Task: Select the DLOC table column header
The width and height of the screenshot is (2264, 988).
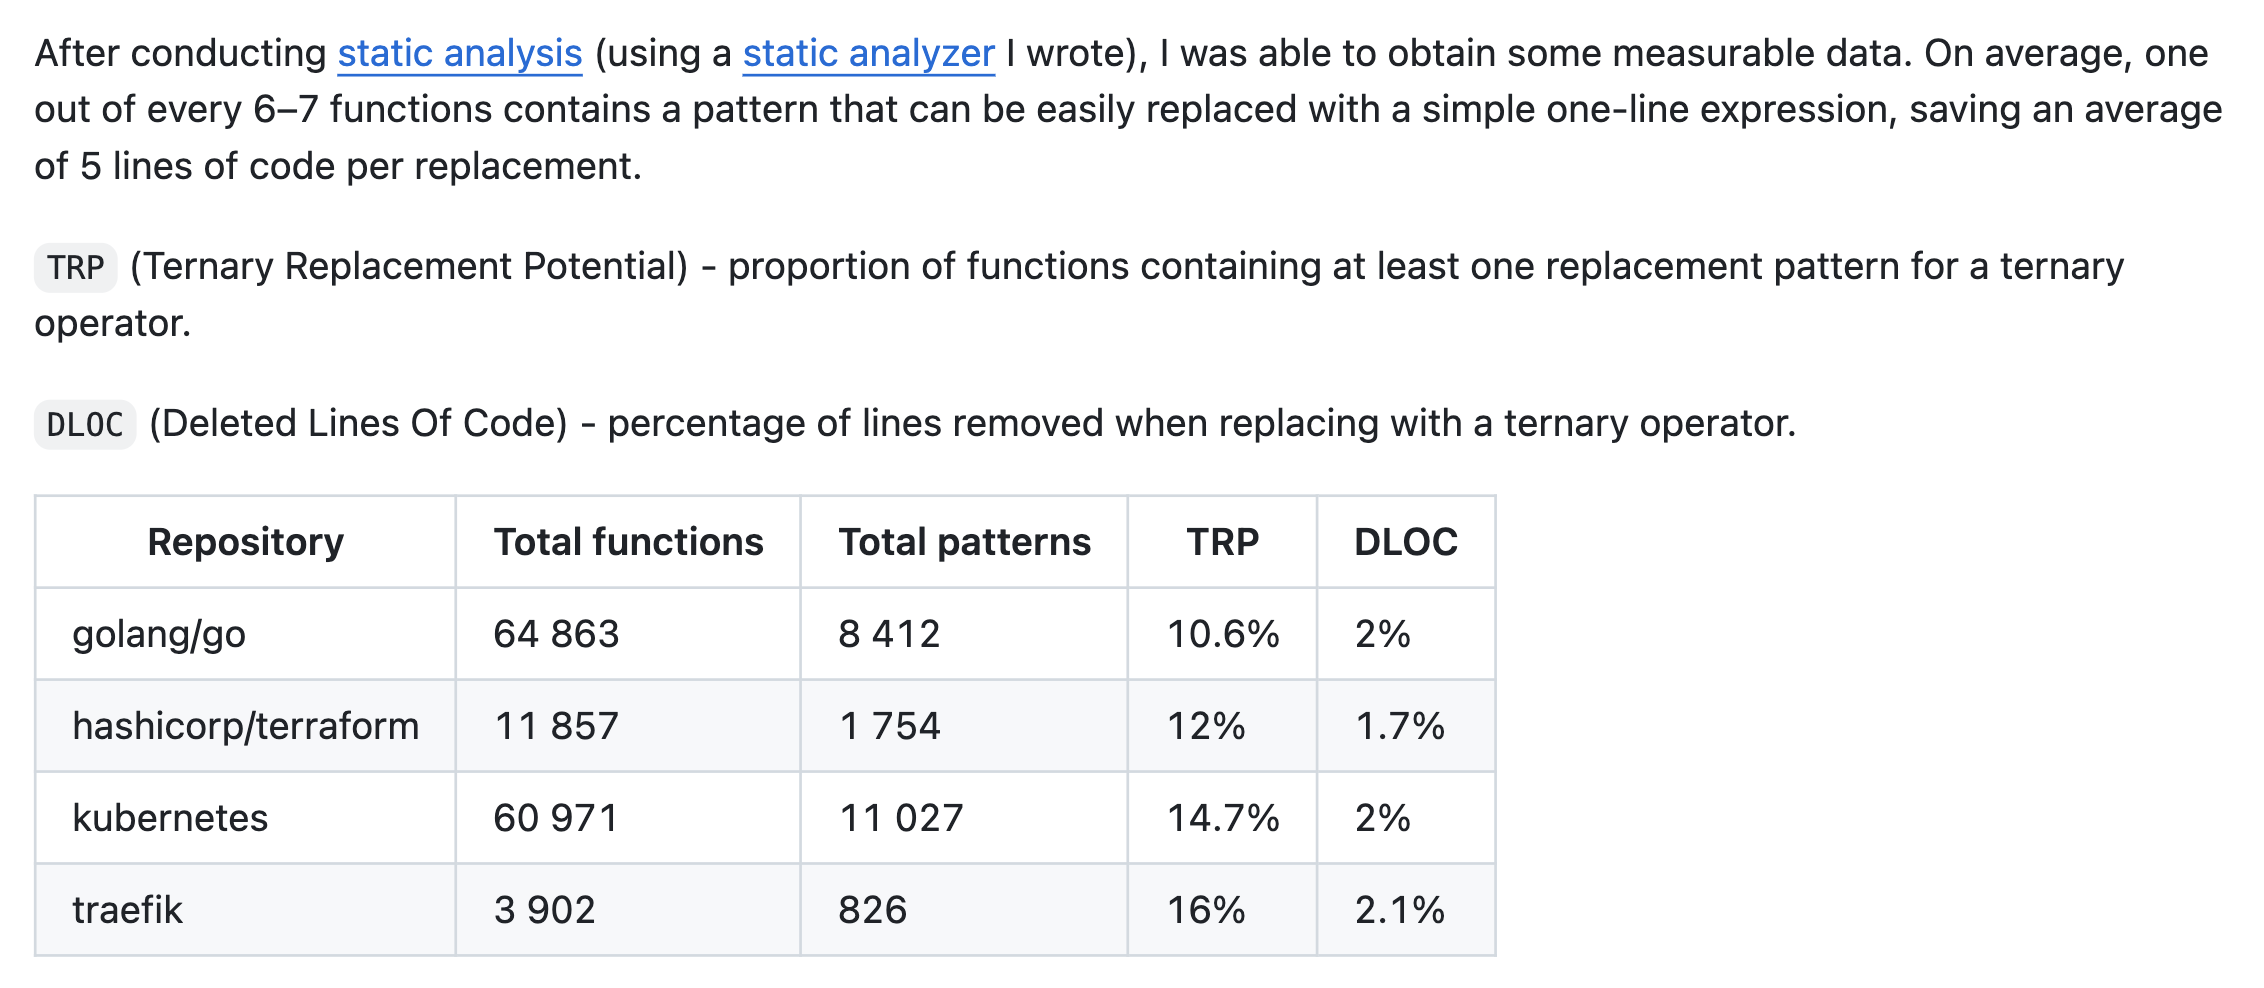Action: click(x=1406, y=542)
